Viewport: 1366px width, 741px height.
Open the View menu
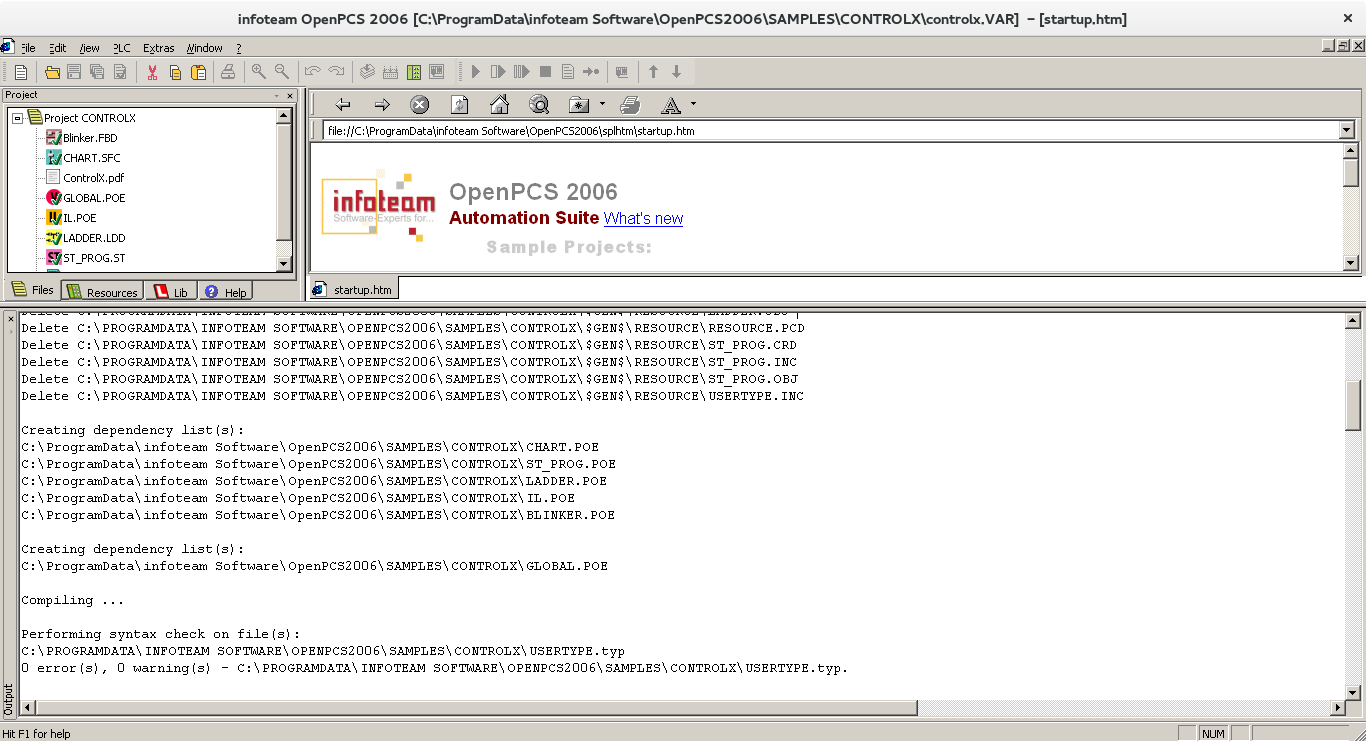pos(89,48)
